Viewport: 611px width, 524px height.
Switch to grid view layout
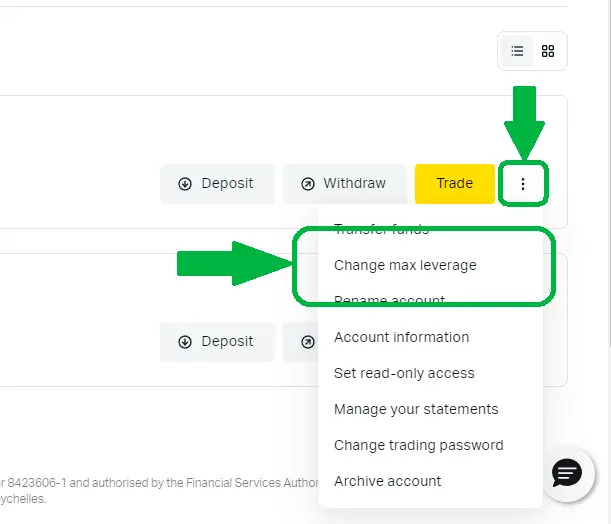(548, 51)
